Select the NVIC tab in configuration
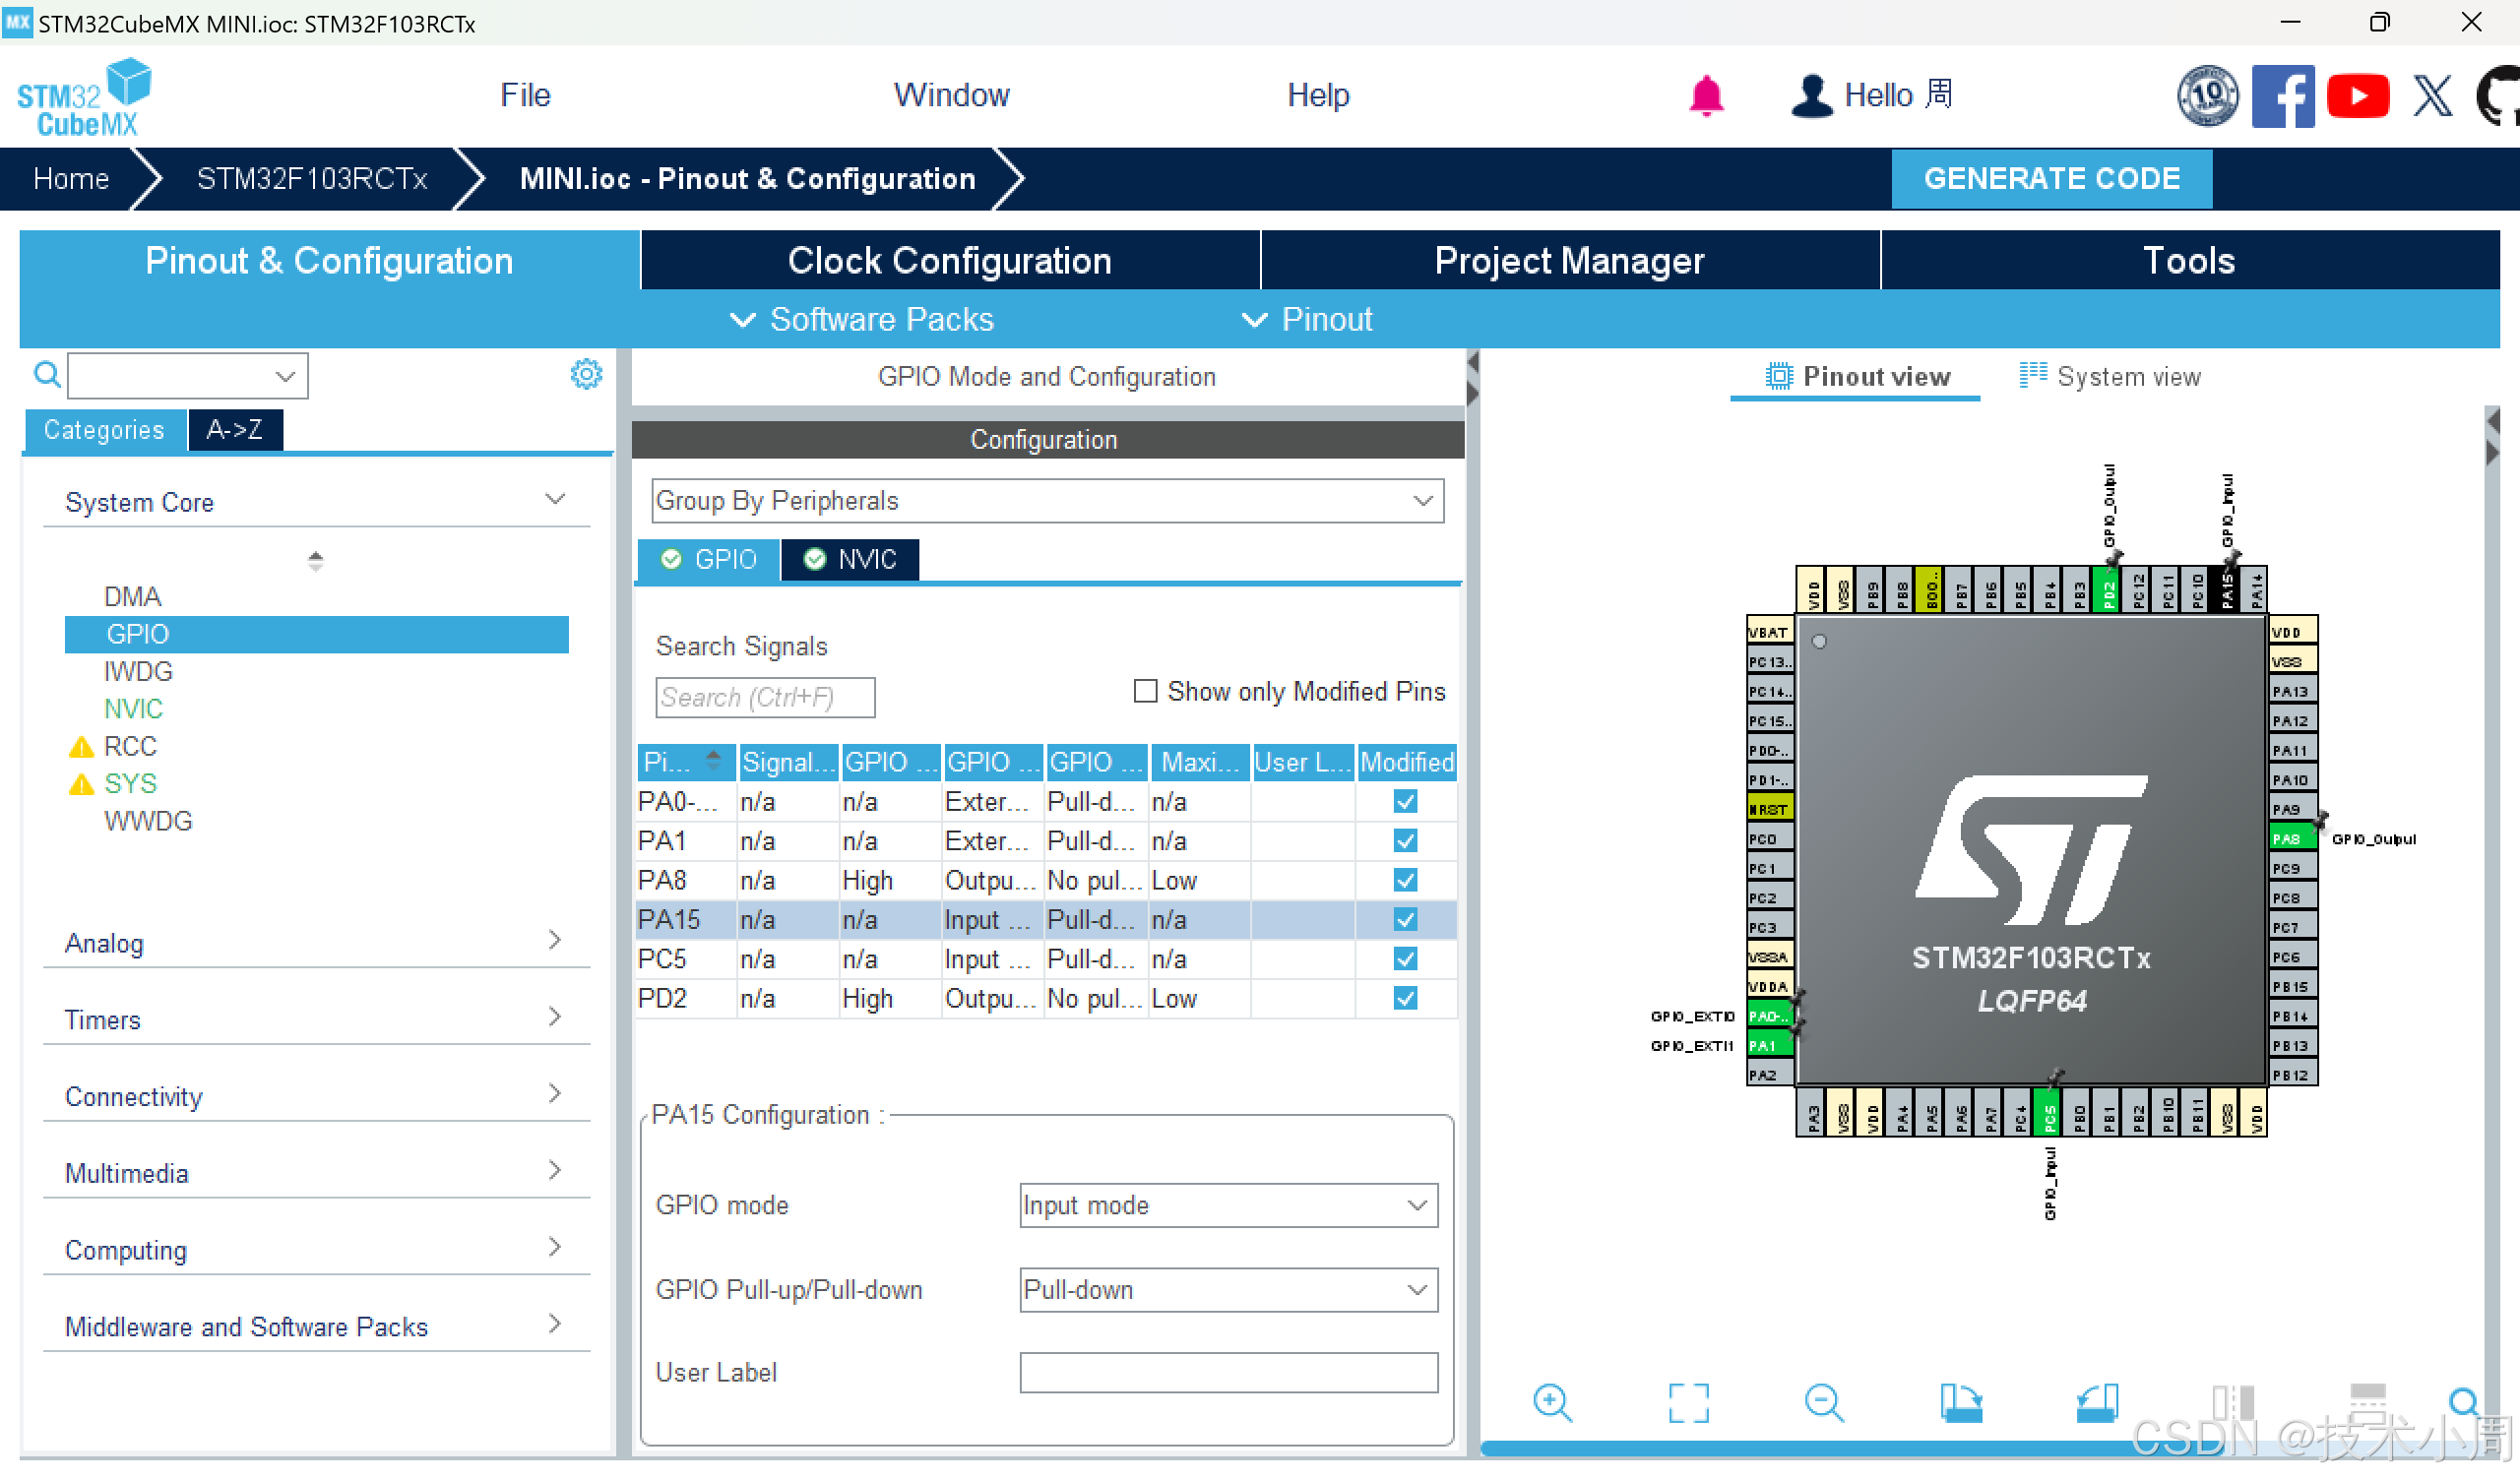The height and width of the screenshot is (1480, 2520). click(x=850, y=560)
